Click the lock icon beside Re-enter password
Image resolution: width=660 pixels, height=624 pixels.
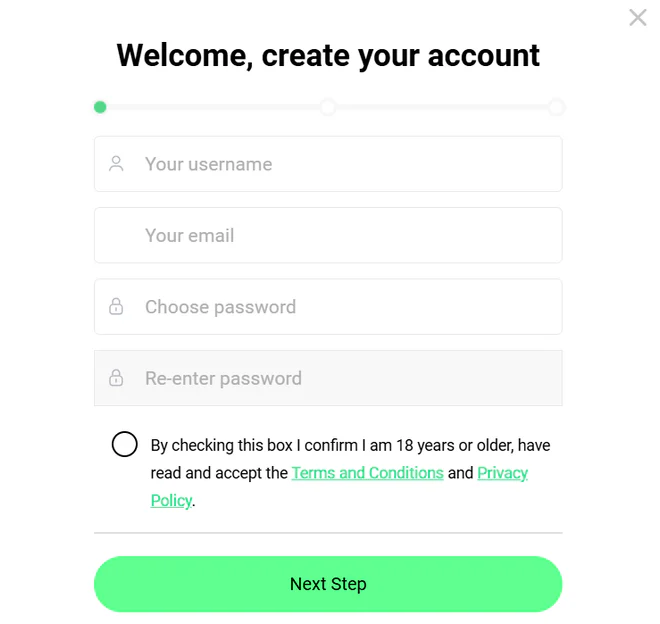(x=116, y=378)
